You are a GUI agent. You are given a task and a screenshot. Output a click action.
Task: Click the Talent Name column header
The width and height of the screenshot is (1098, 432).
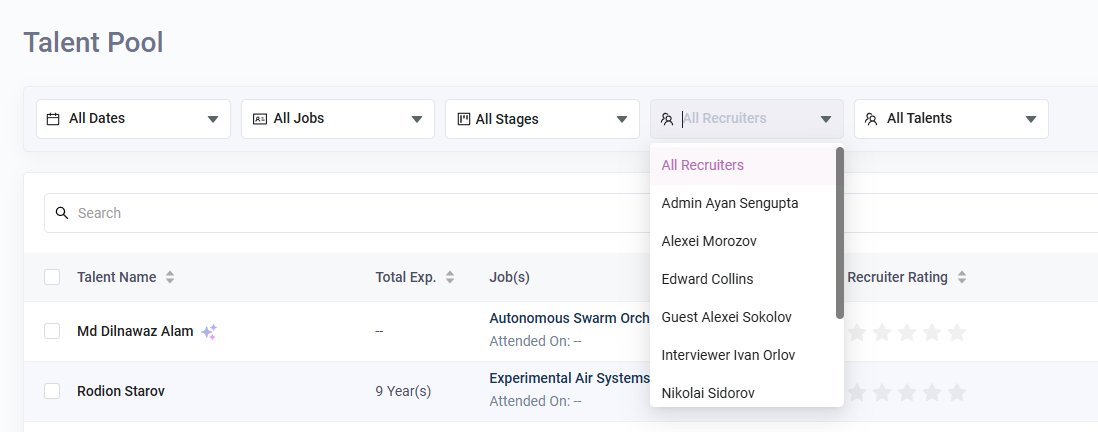116,277
